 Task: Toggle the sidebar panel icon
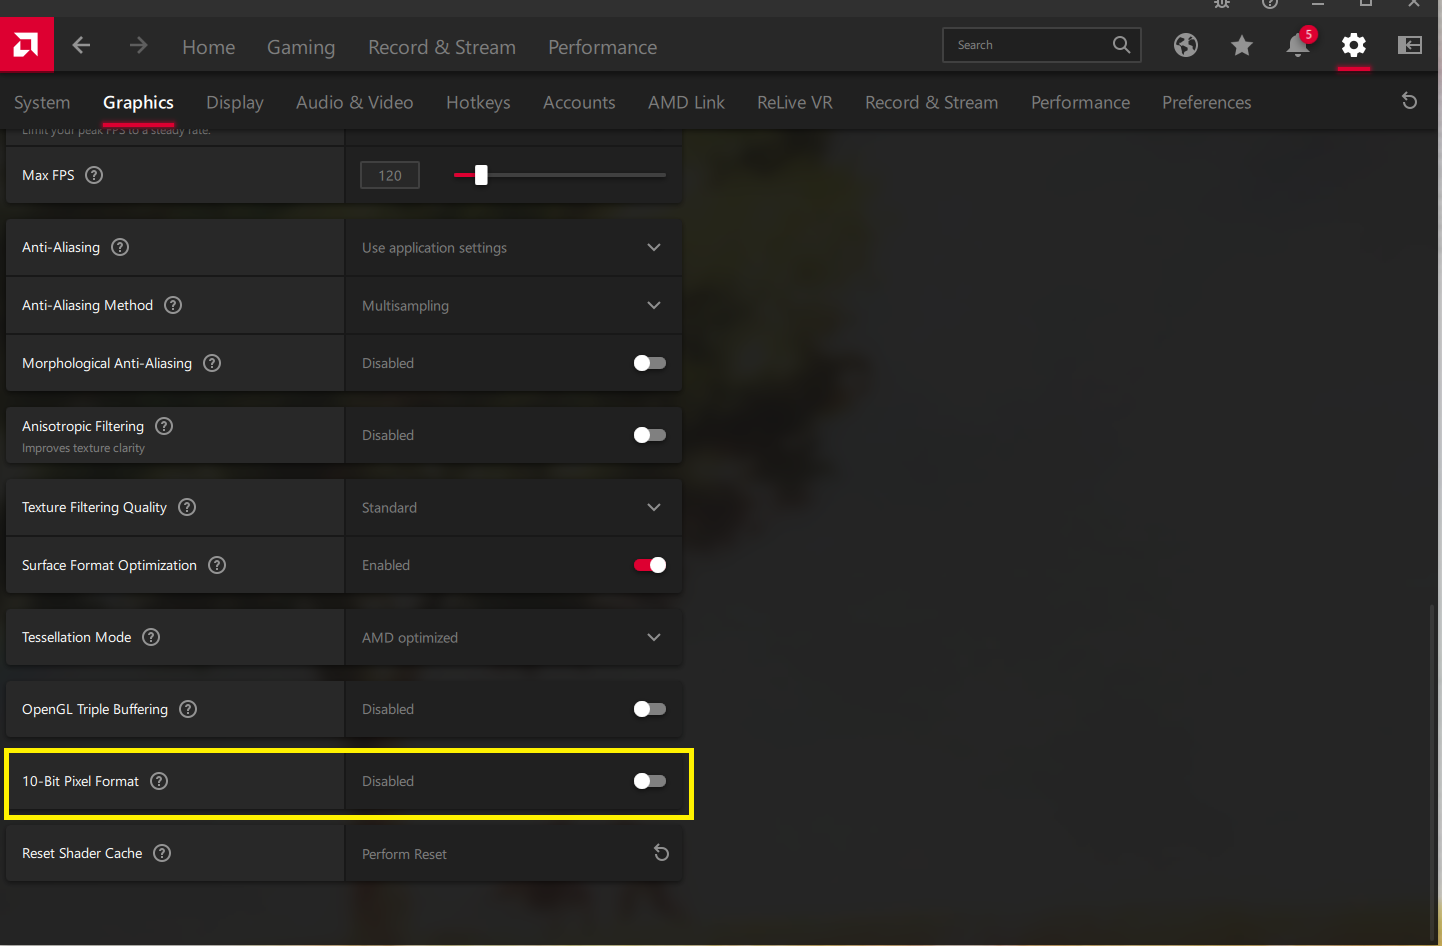pos(1410,45)
